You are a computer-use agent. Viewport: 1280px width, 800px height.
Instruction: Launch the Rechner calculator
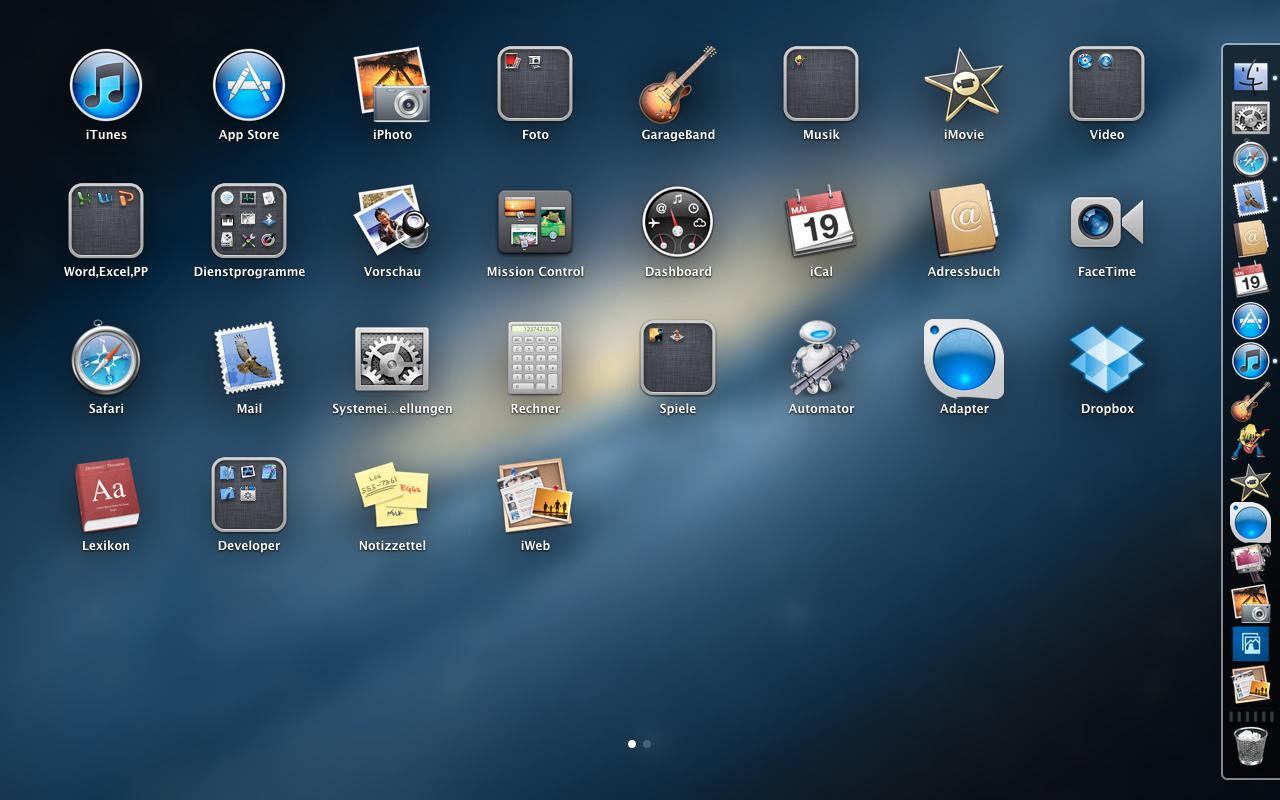[x=535, y=358]
